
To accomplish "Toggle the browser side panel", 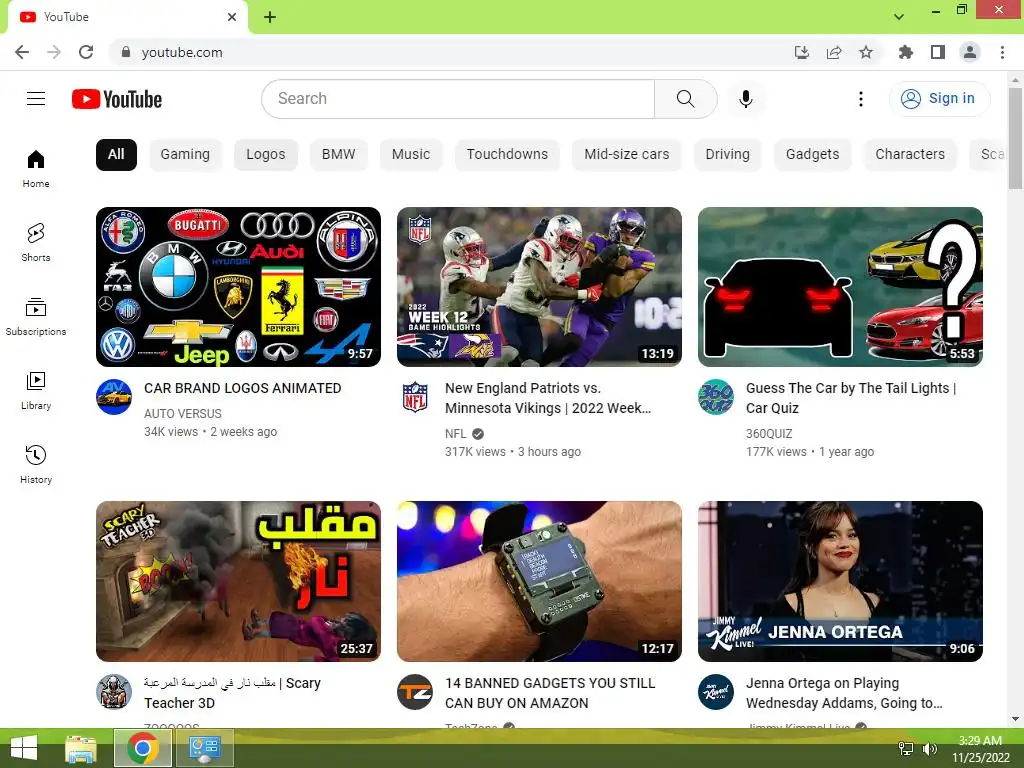I will (938, 52).
